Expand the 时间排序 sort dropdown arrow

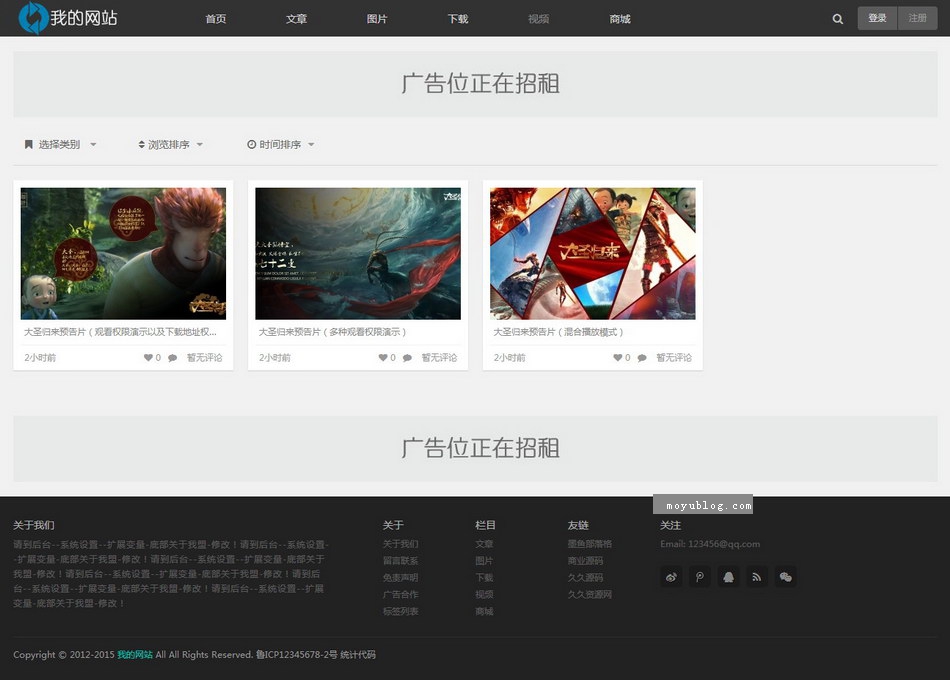click(x=311, y=144)
